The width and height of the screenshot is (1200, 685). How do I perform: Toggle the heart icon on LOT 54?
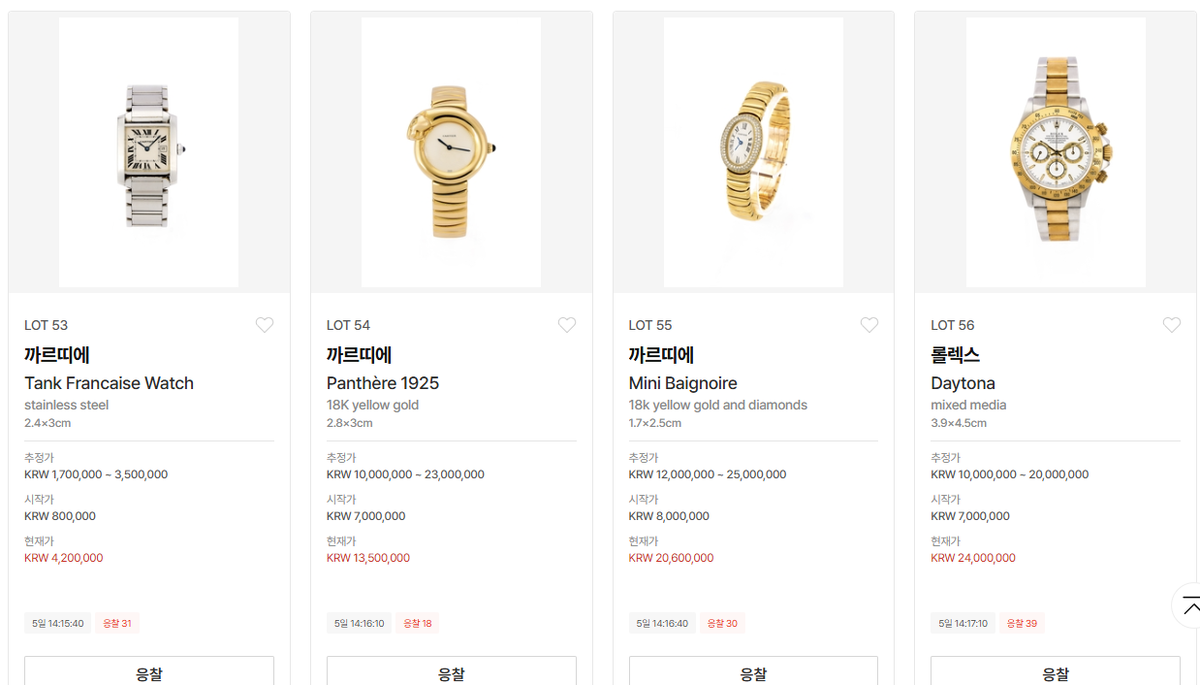pos(567,325)
